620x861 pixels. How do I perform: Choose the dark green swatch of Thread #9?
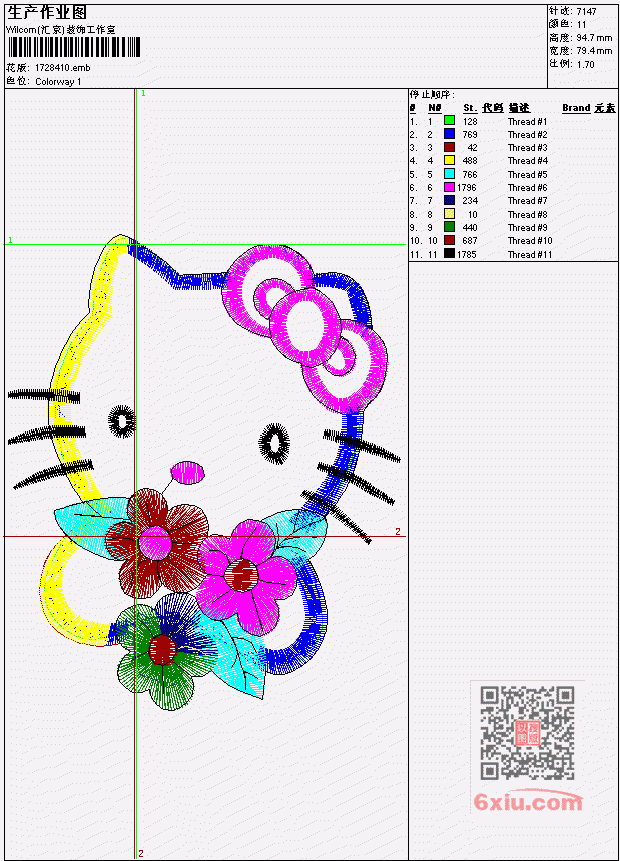pos(449,227)
